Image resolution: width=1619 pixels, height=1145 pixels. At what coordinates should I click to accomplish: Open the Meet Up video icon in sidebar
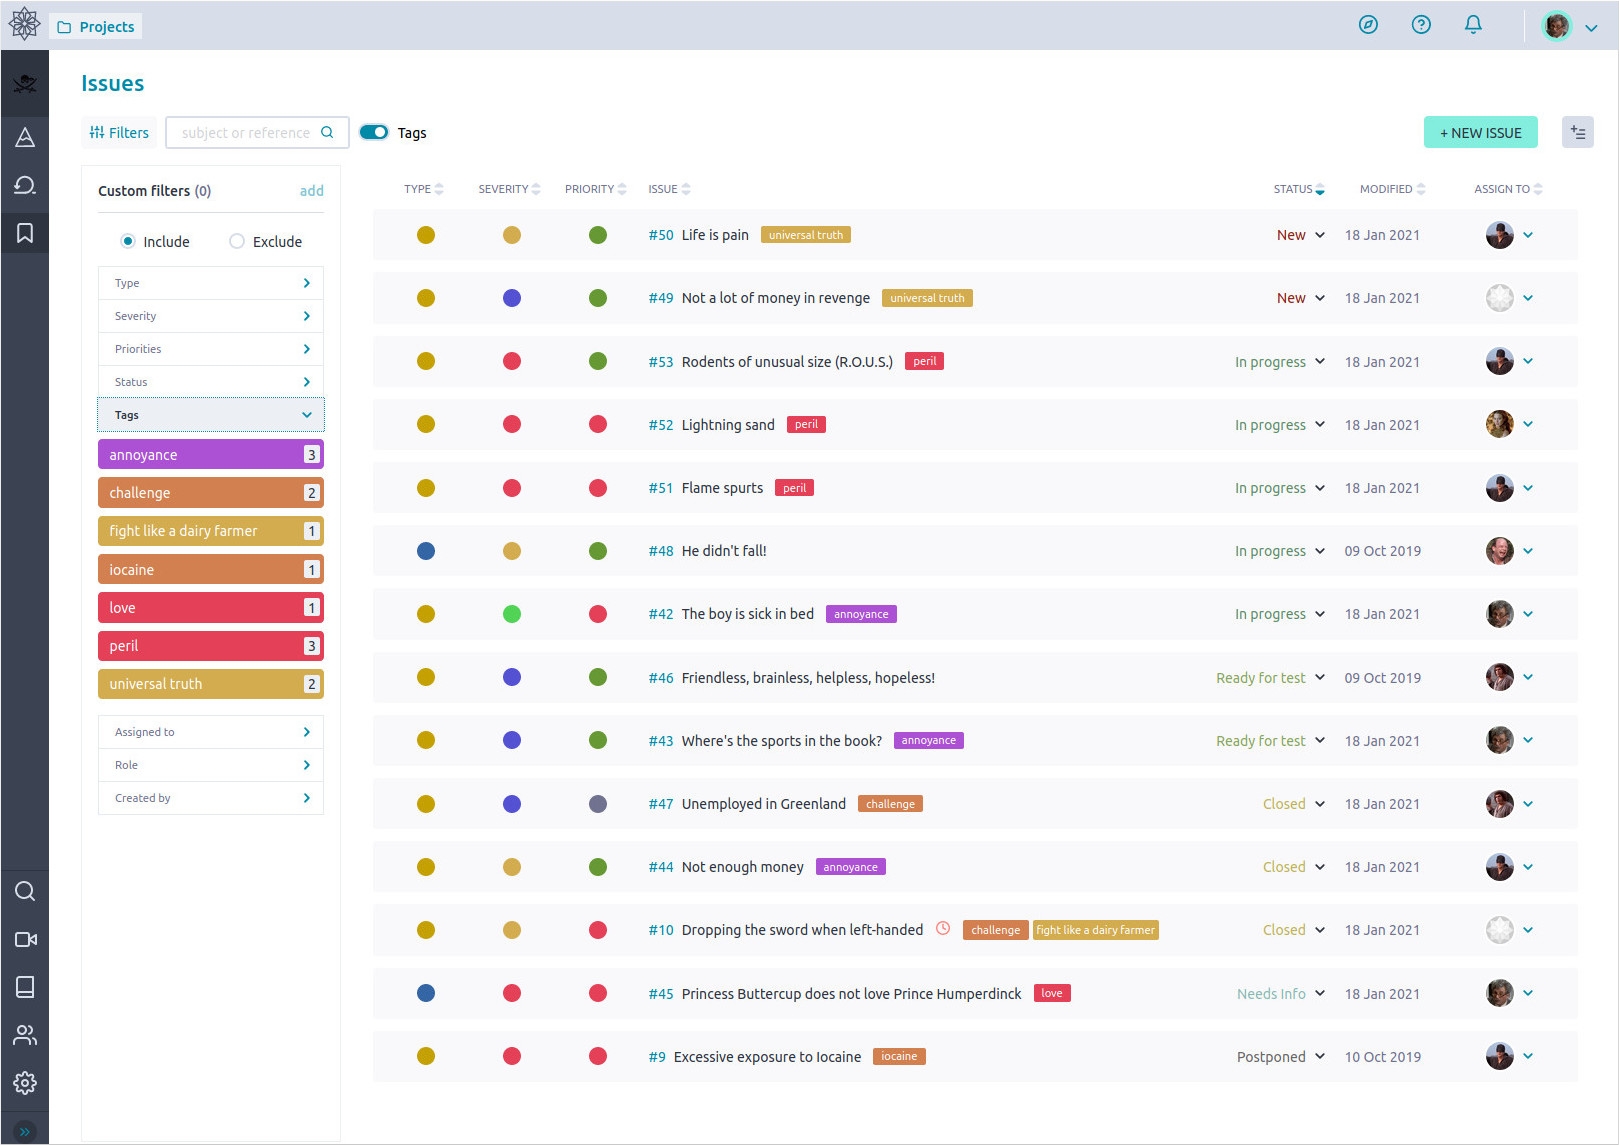tap(25, 939)
